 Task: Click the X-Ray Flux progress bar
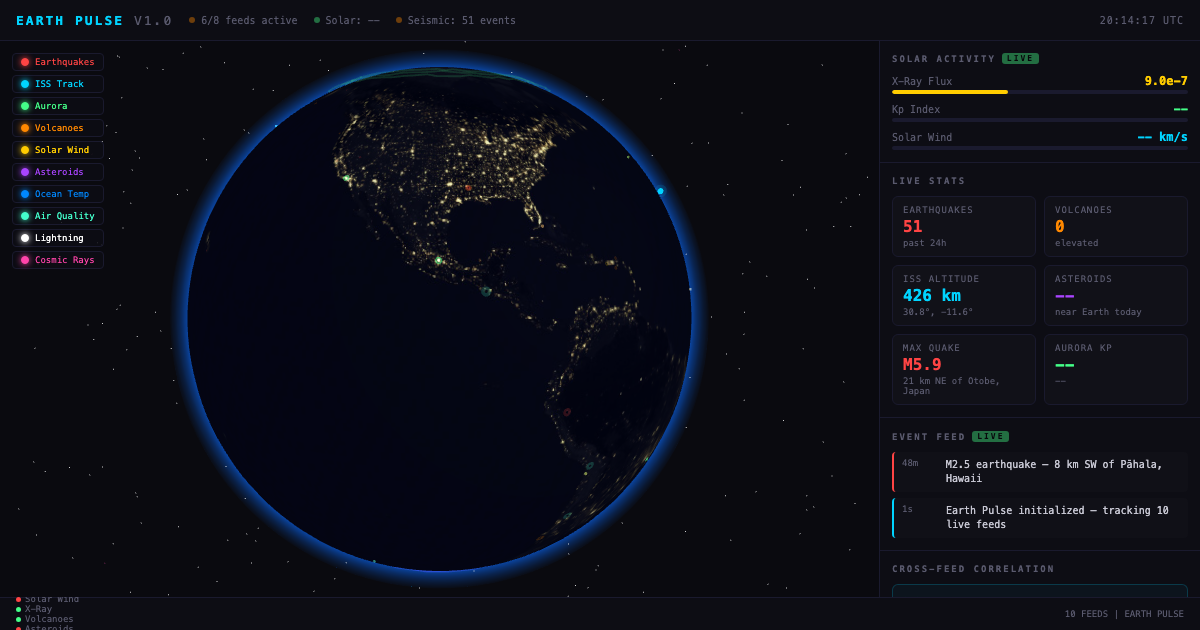point(1040,92)
